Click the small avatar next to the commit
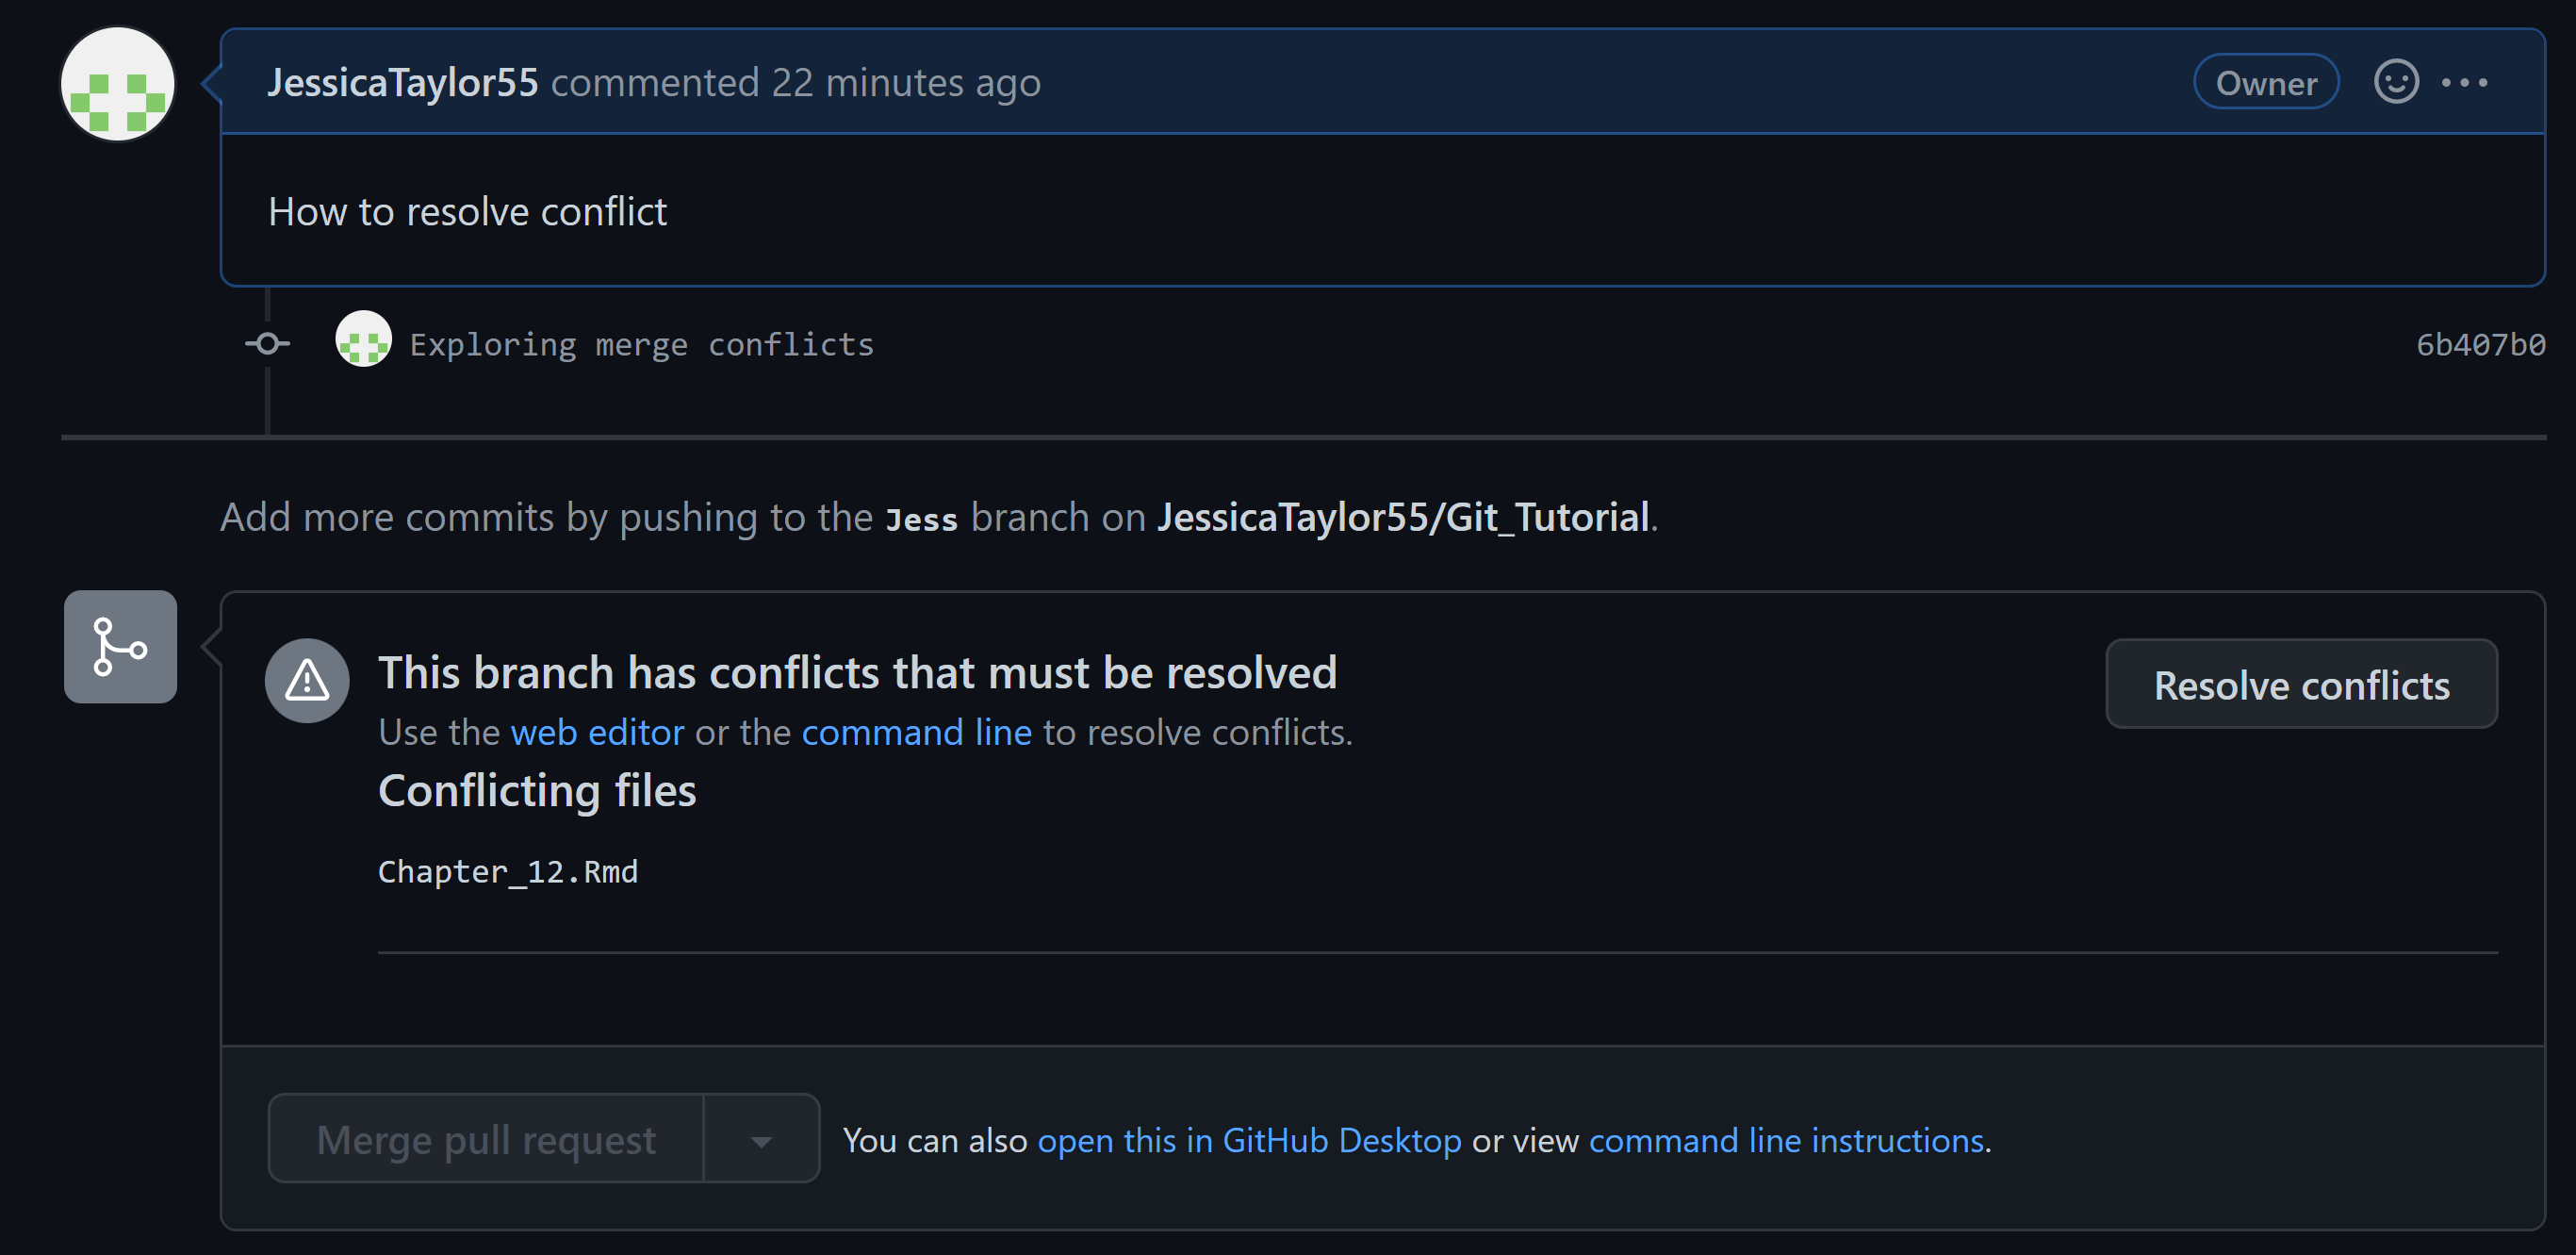This screenshot has width=2576, height=1255. click(x=363, y=338)
